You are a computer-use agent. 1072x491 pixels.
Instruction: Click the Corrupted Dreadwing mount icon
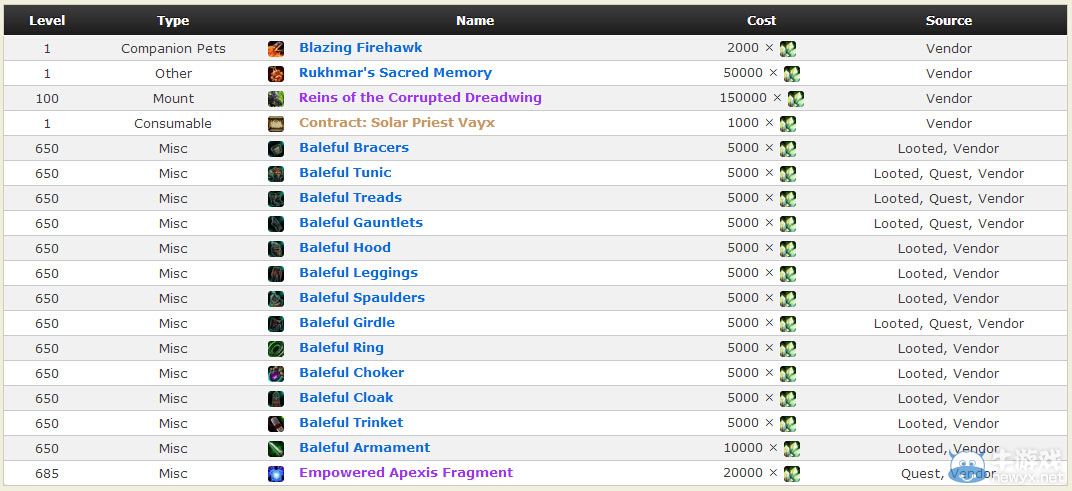click(276, 98)
